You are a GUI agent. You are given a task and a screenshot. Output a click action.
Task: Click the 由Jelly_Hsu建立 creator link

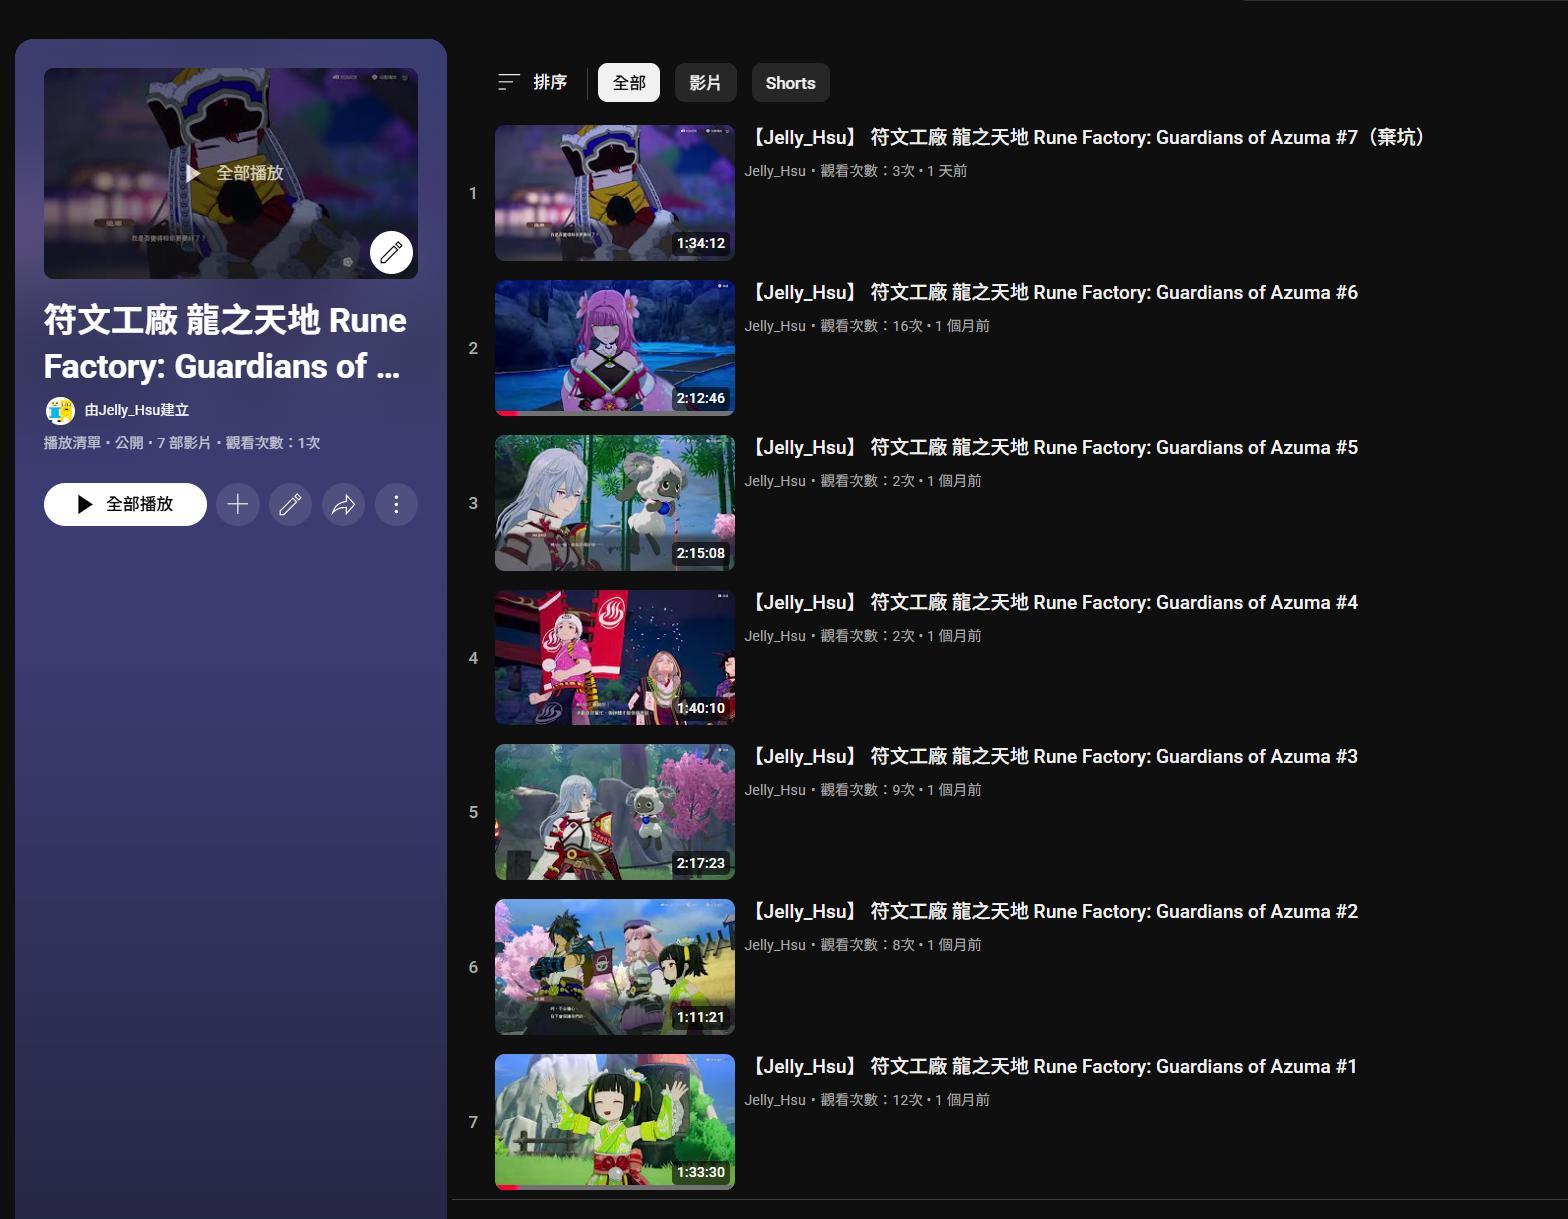click(137, 410)
